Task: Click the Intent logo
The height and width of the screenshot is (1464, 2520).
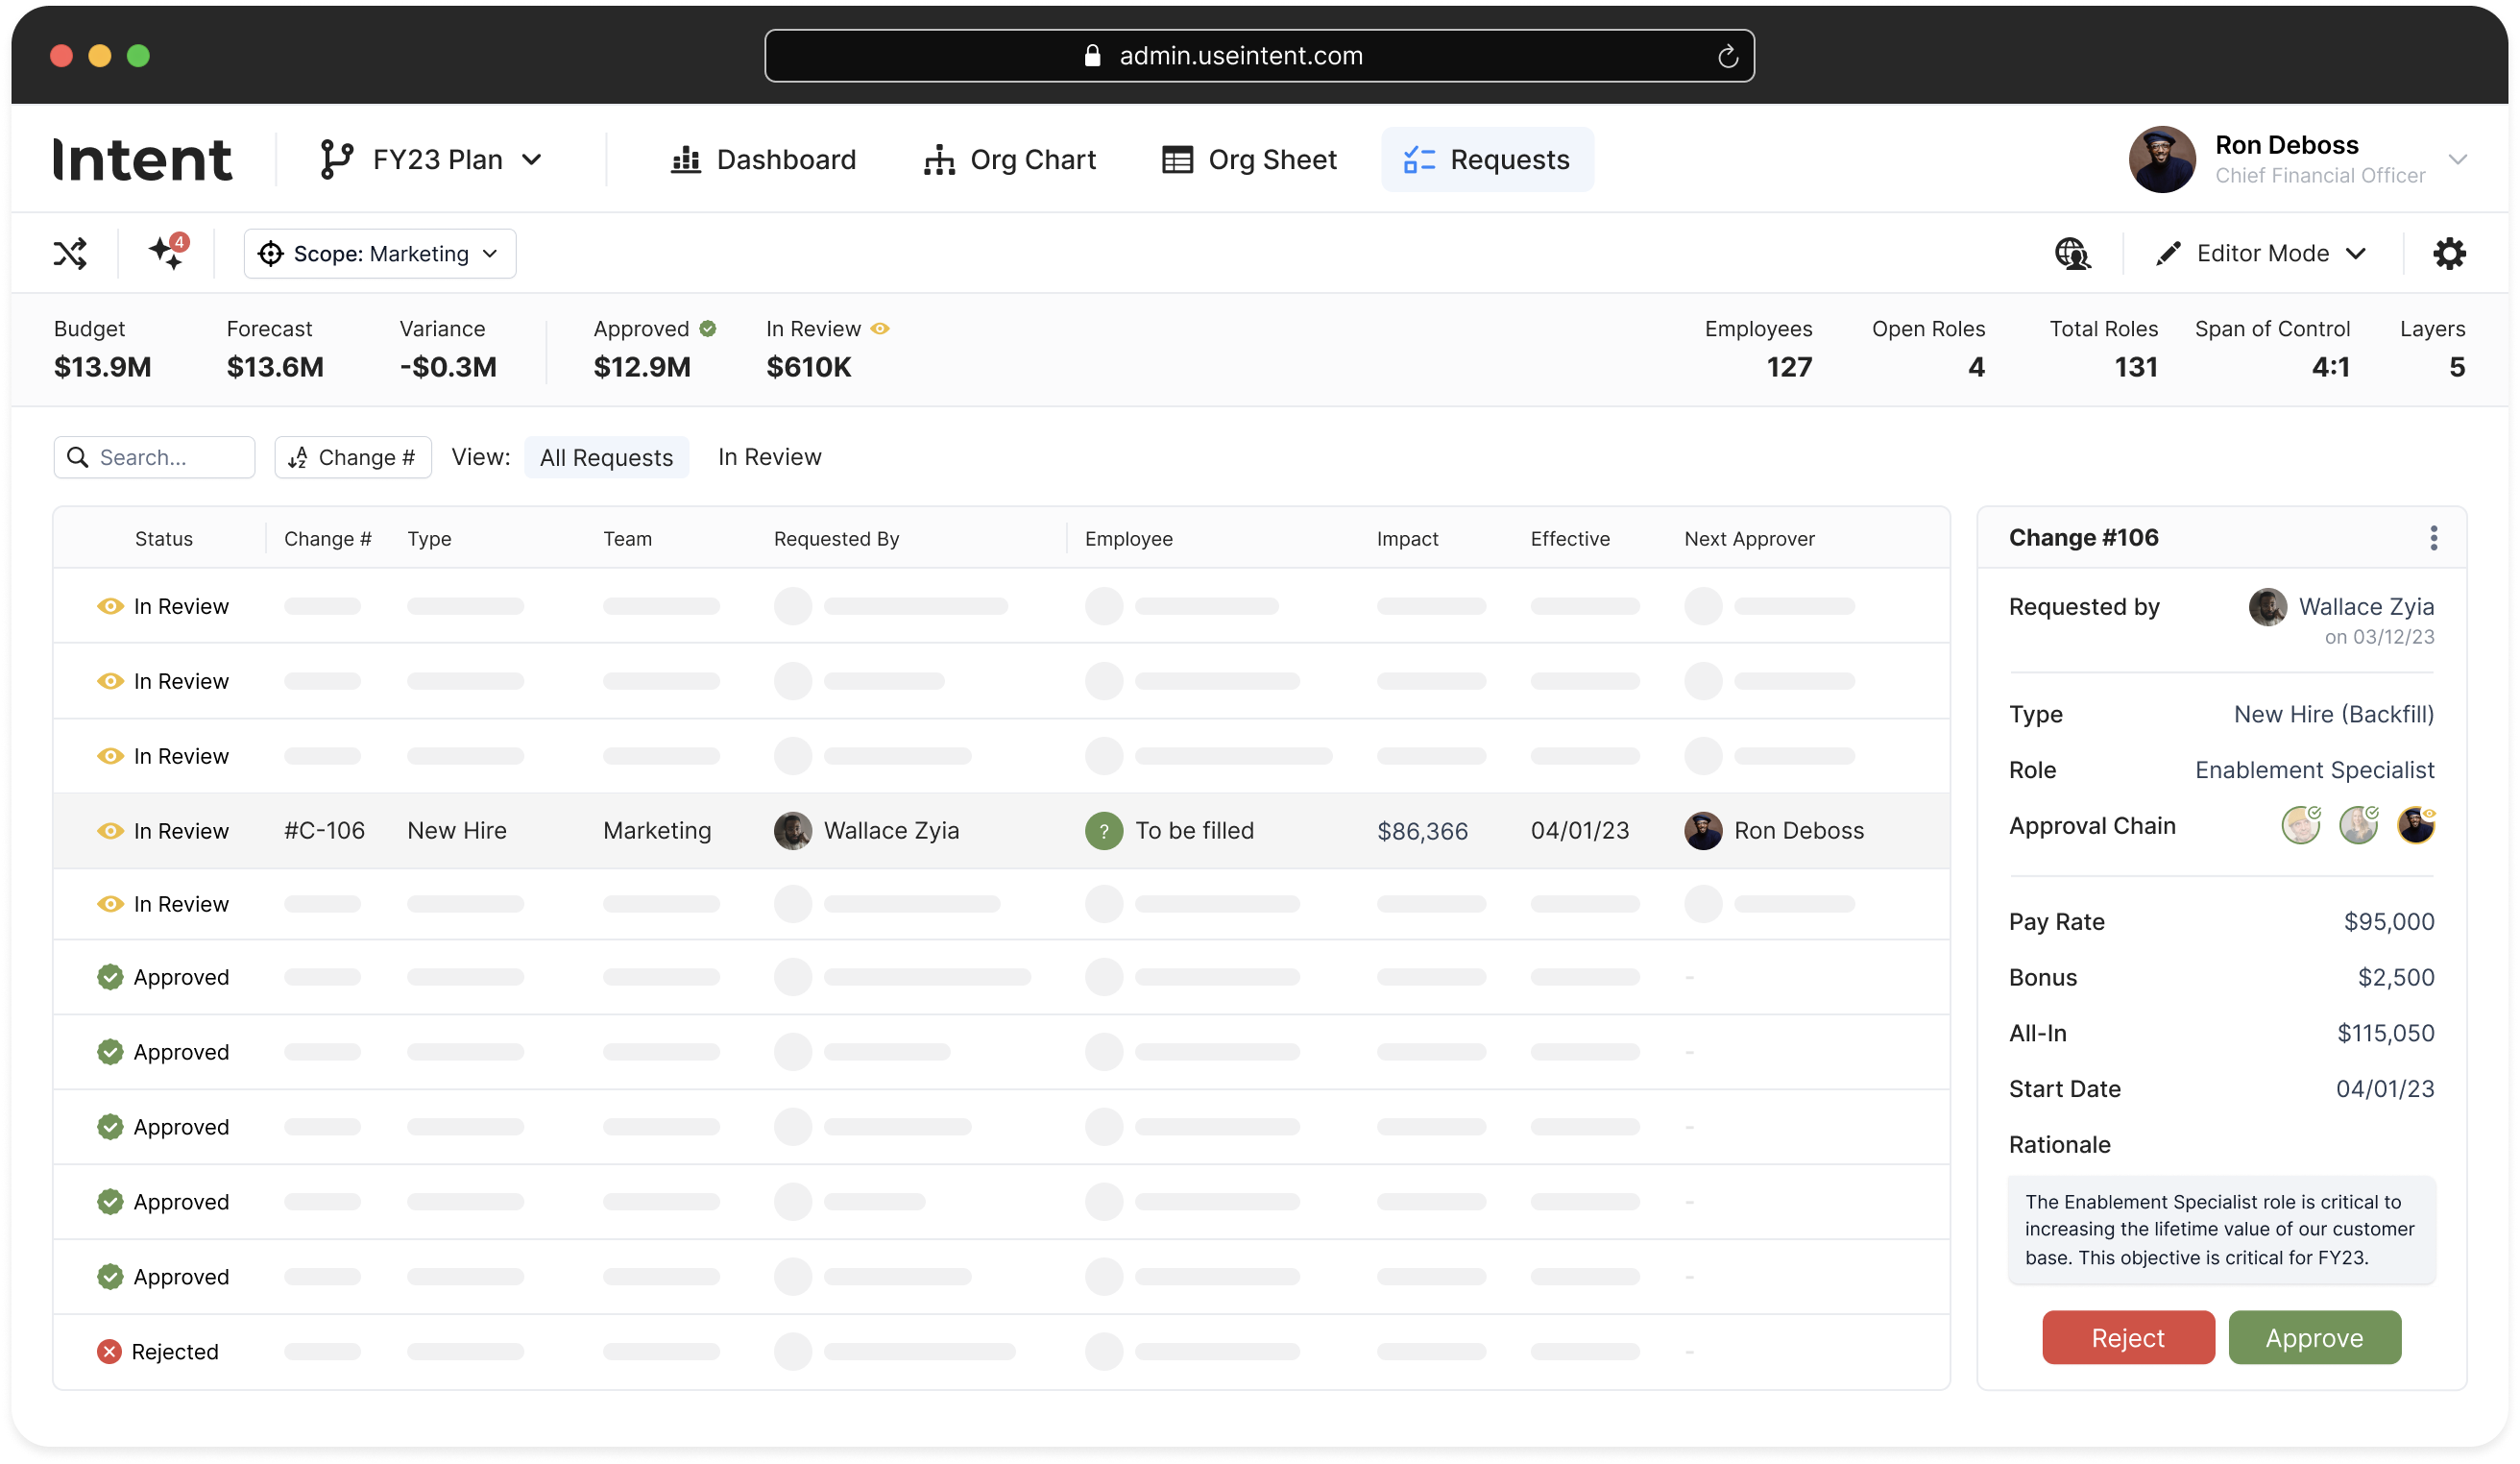Action: (142, 160)
